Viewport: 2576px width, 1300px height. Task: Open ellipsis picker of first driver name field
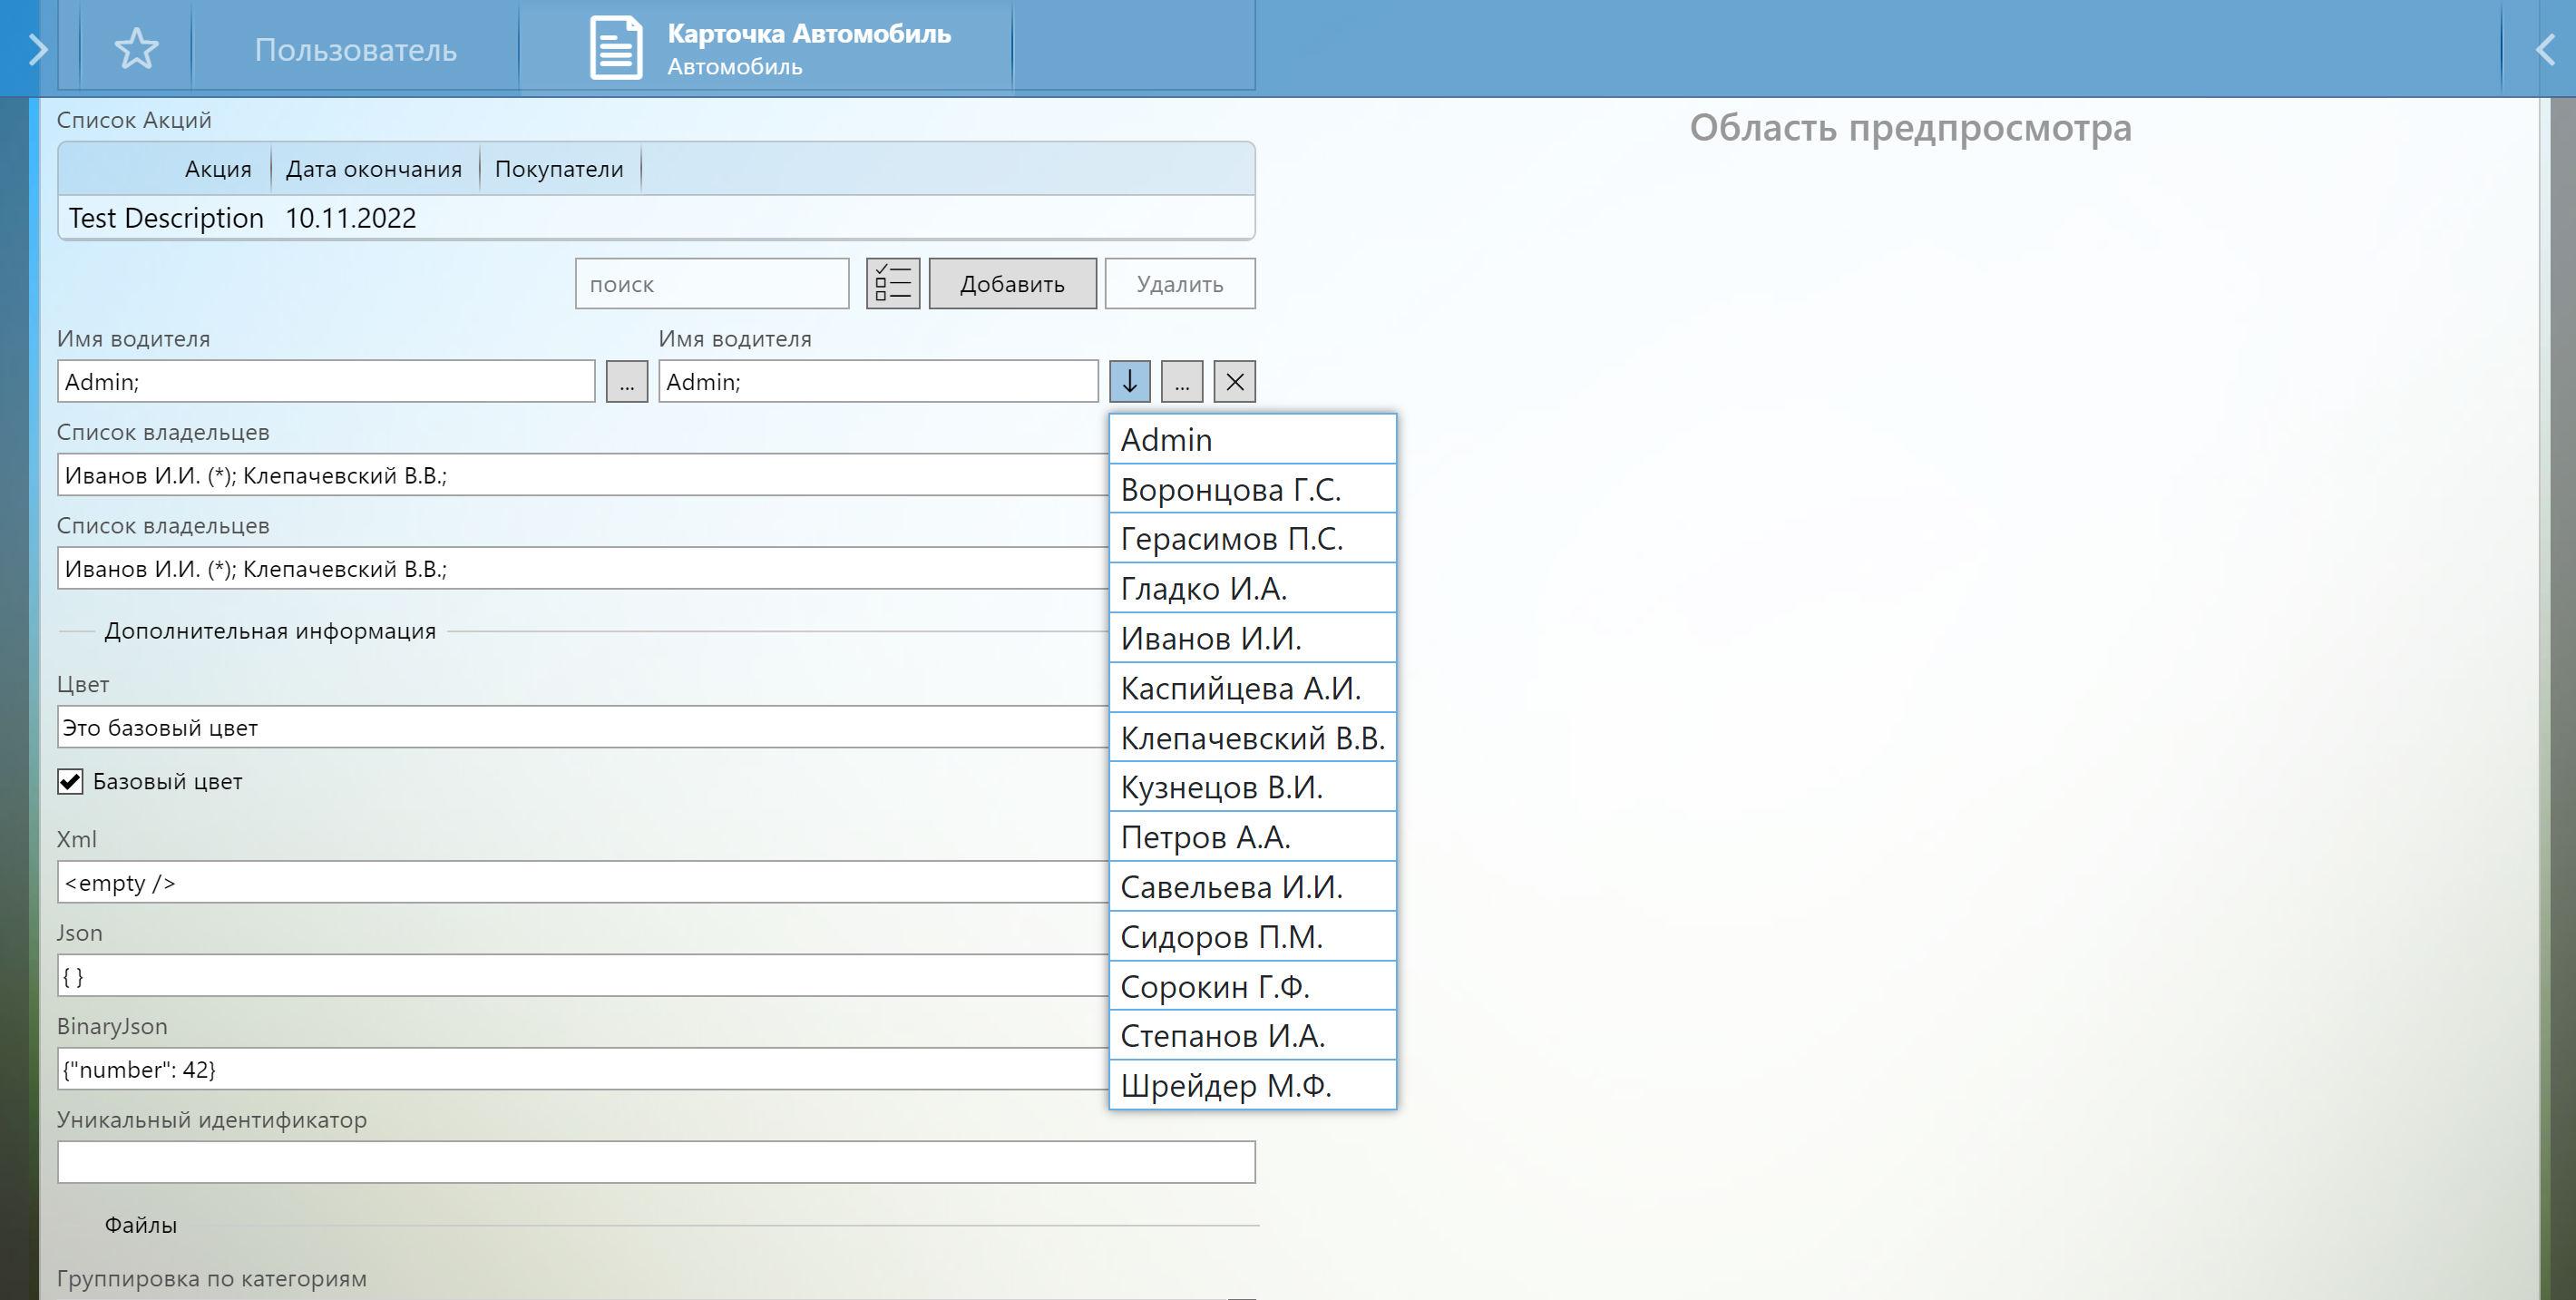pos(626,382)
